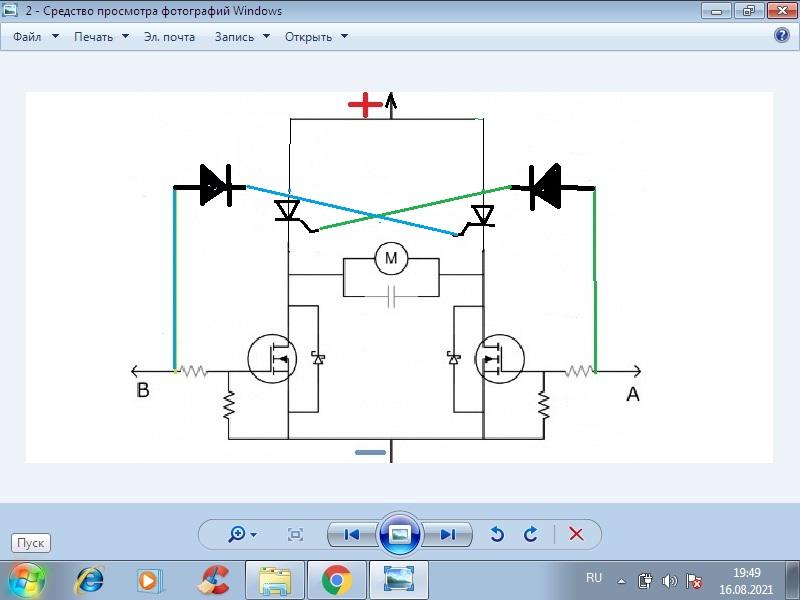Open the Печать menu

tap(93, 37)
